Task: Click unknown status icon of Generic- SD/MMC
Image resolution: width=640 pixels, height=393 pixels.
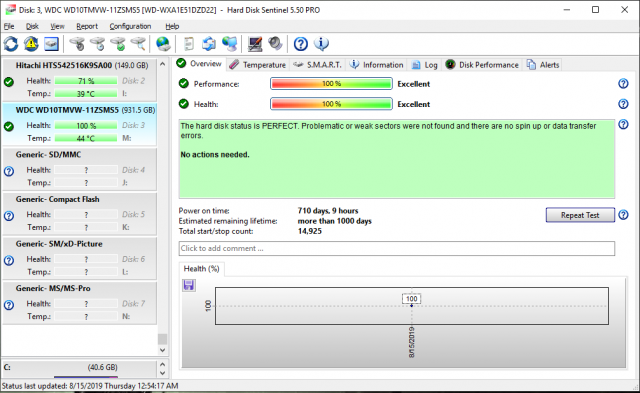Action: (9, 171)
